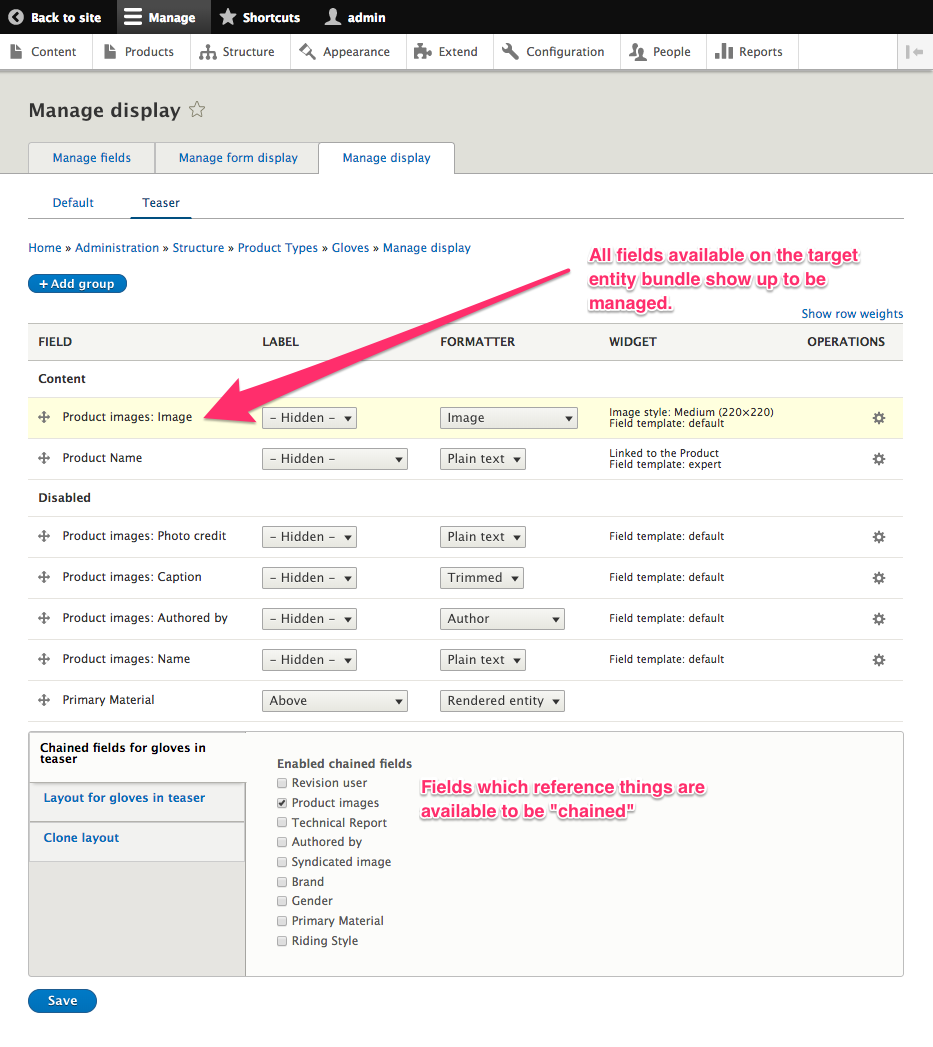Screen dimensions: 933x1047
Task: Open the settings gear for Product images row
Action: pyautogui.click(x=879, y=418)
